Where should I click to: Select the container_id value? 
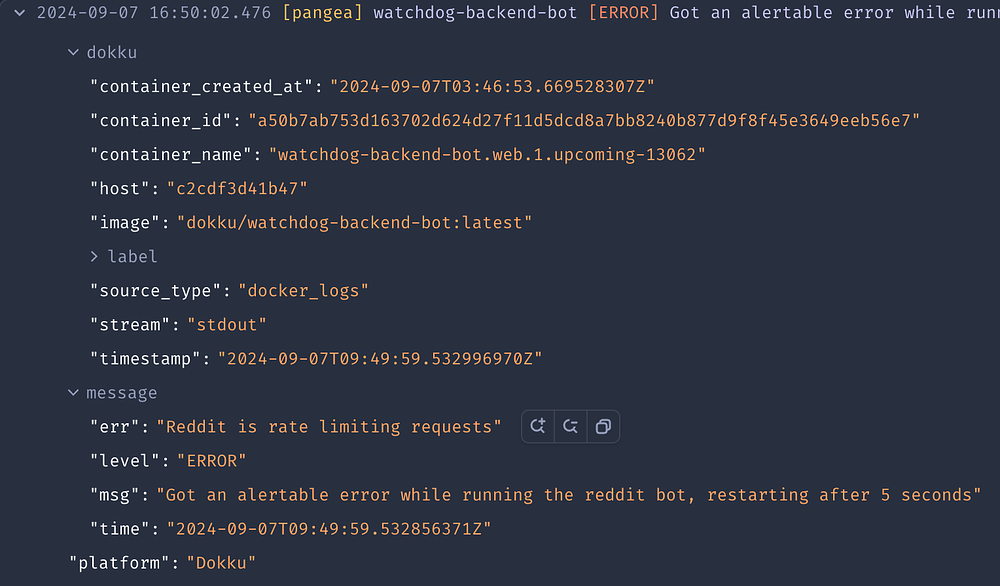coord(584,121)
